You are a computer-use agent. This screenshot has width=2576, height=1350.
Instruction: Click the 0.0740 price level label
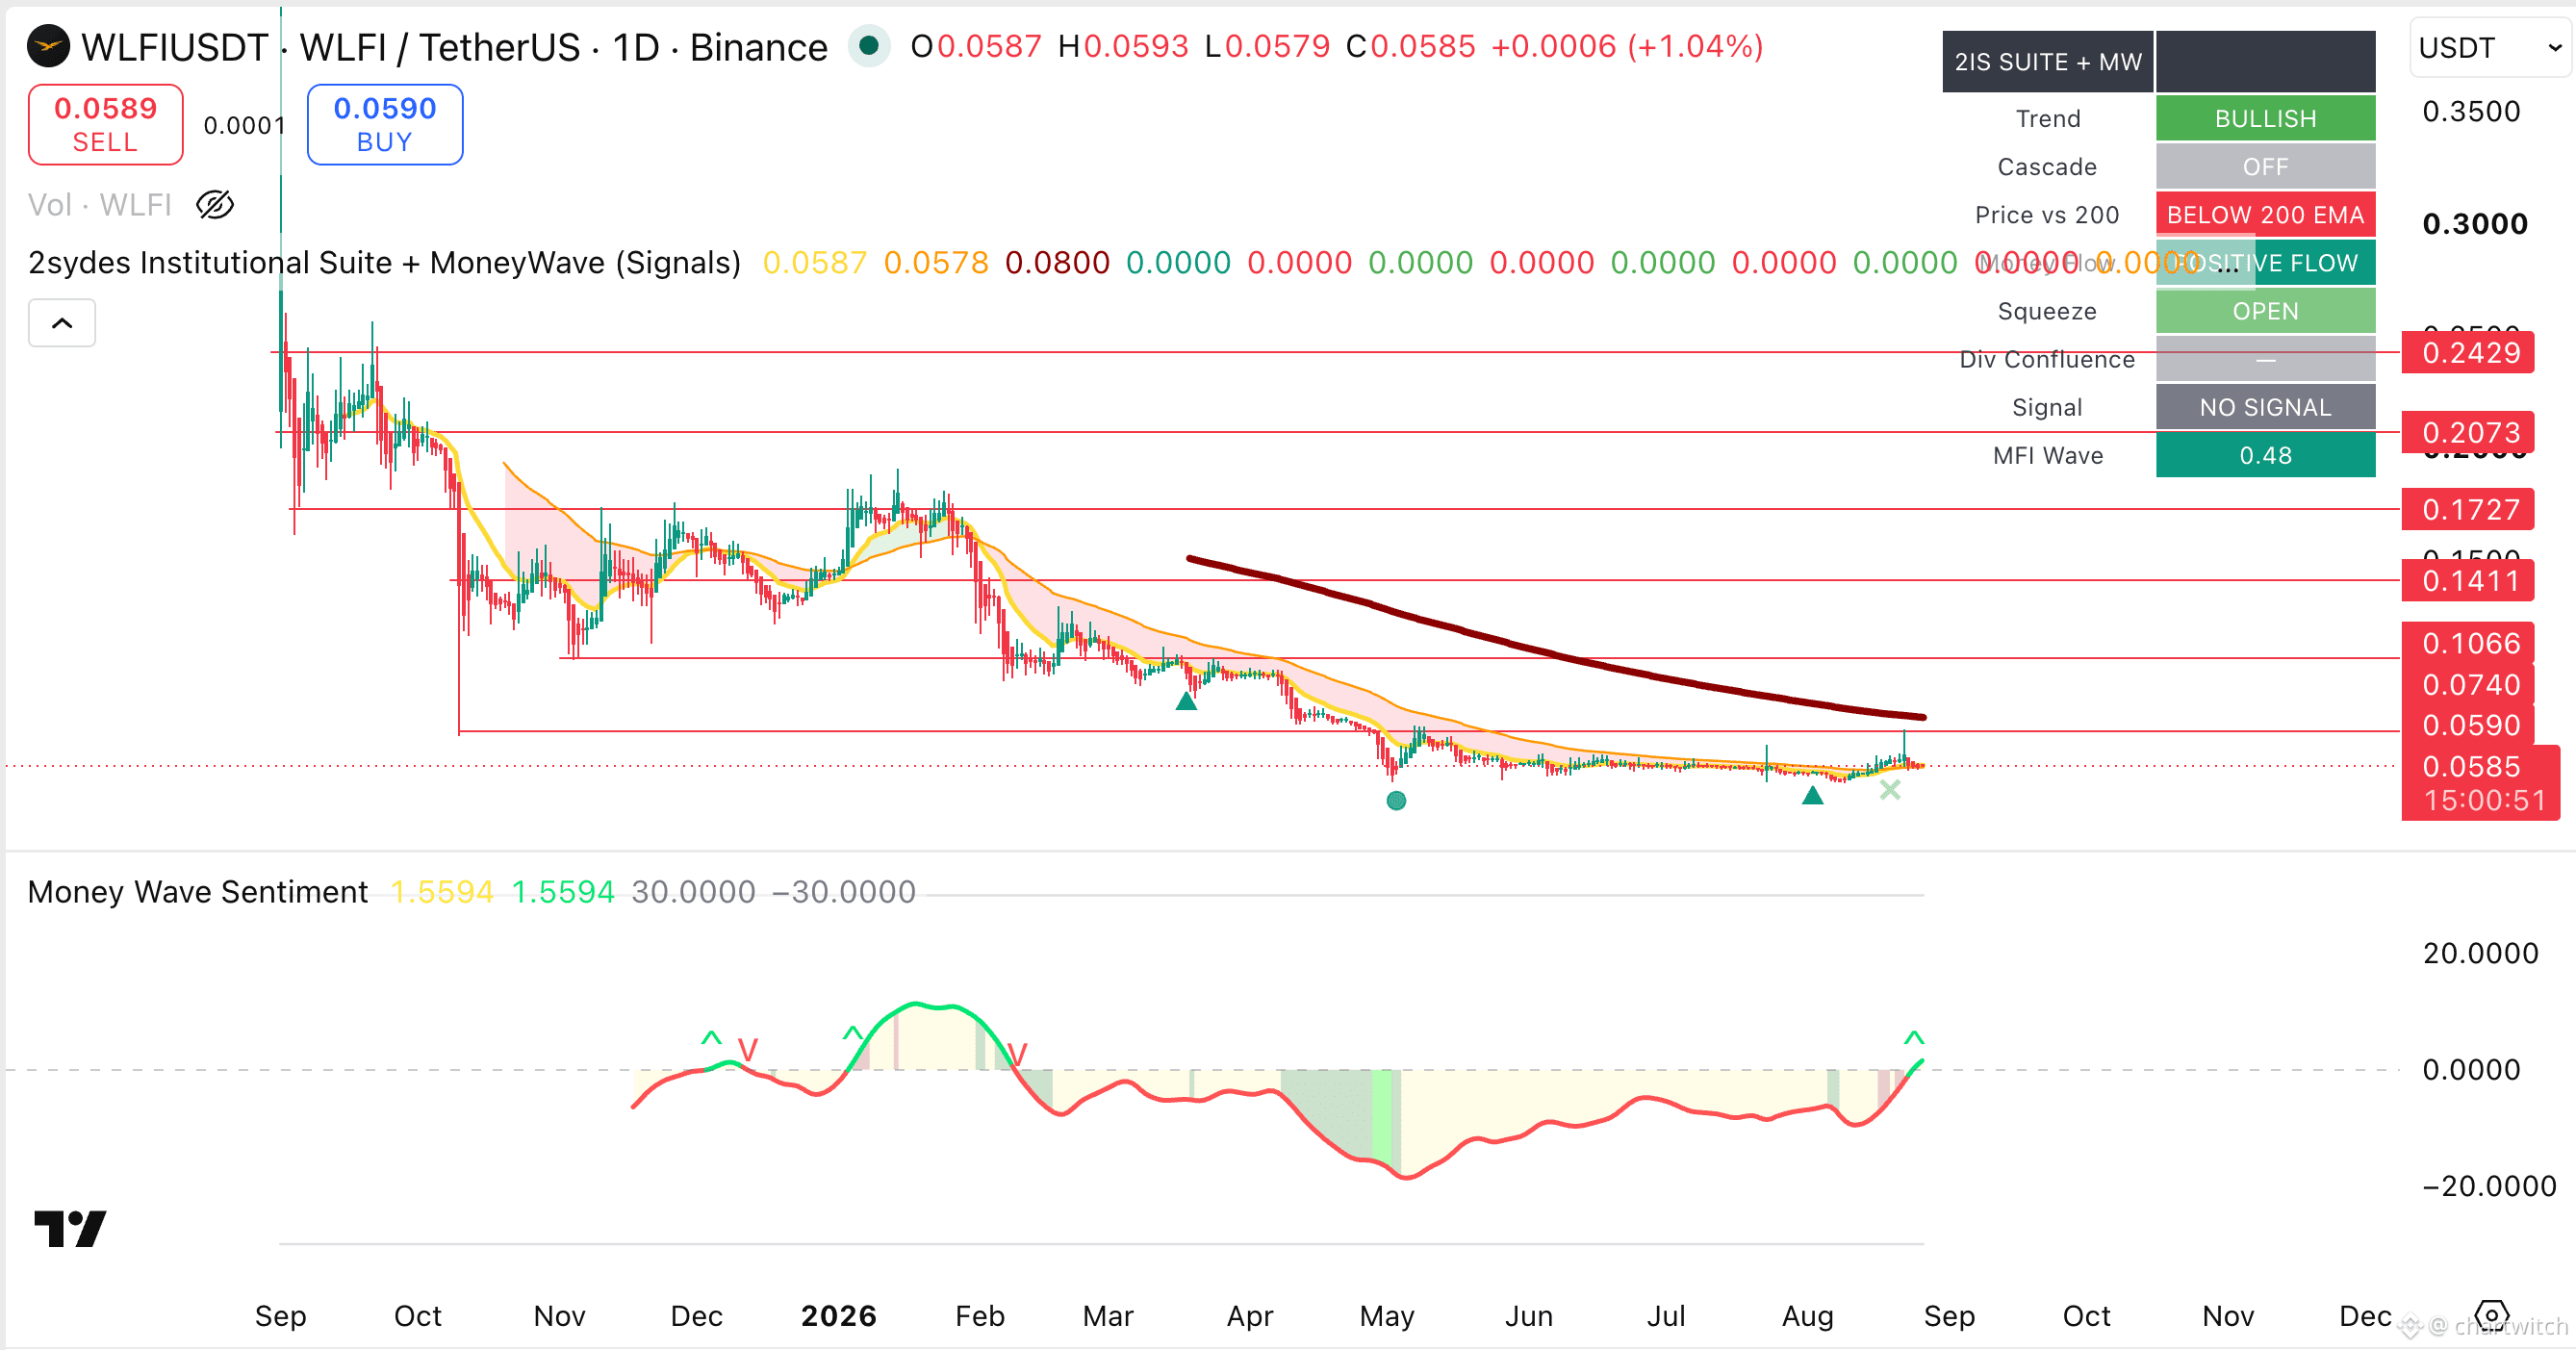(x=2468, y=684)
